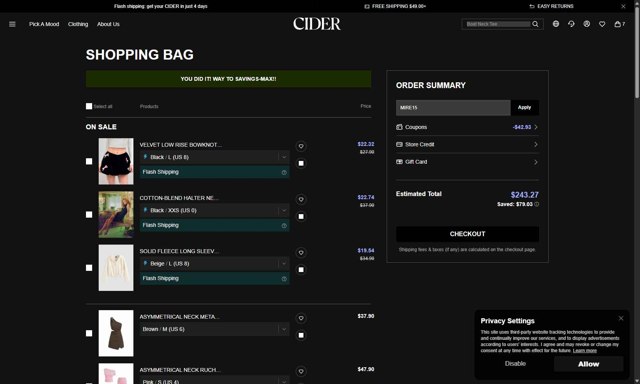Click the Apply coupon button
640x384 pixels.
[x=524, y=107]
